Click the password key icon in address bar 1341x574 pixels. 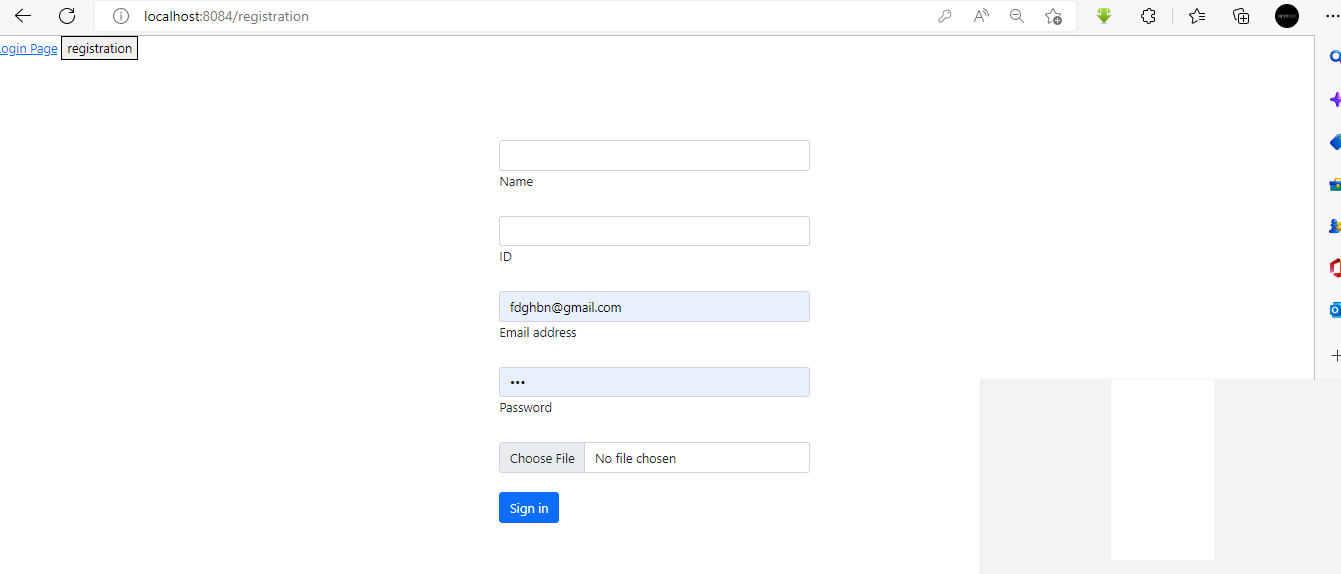pyautogui.click(x=944, y=16)
